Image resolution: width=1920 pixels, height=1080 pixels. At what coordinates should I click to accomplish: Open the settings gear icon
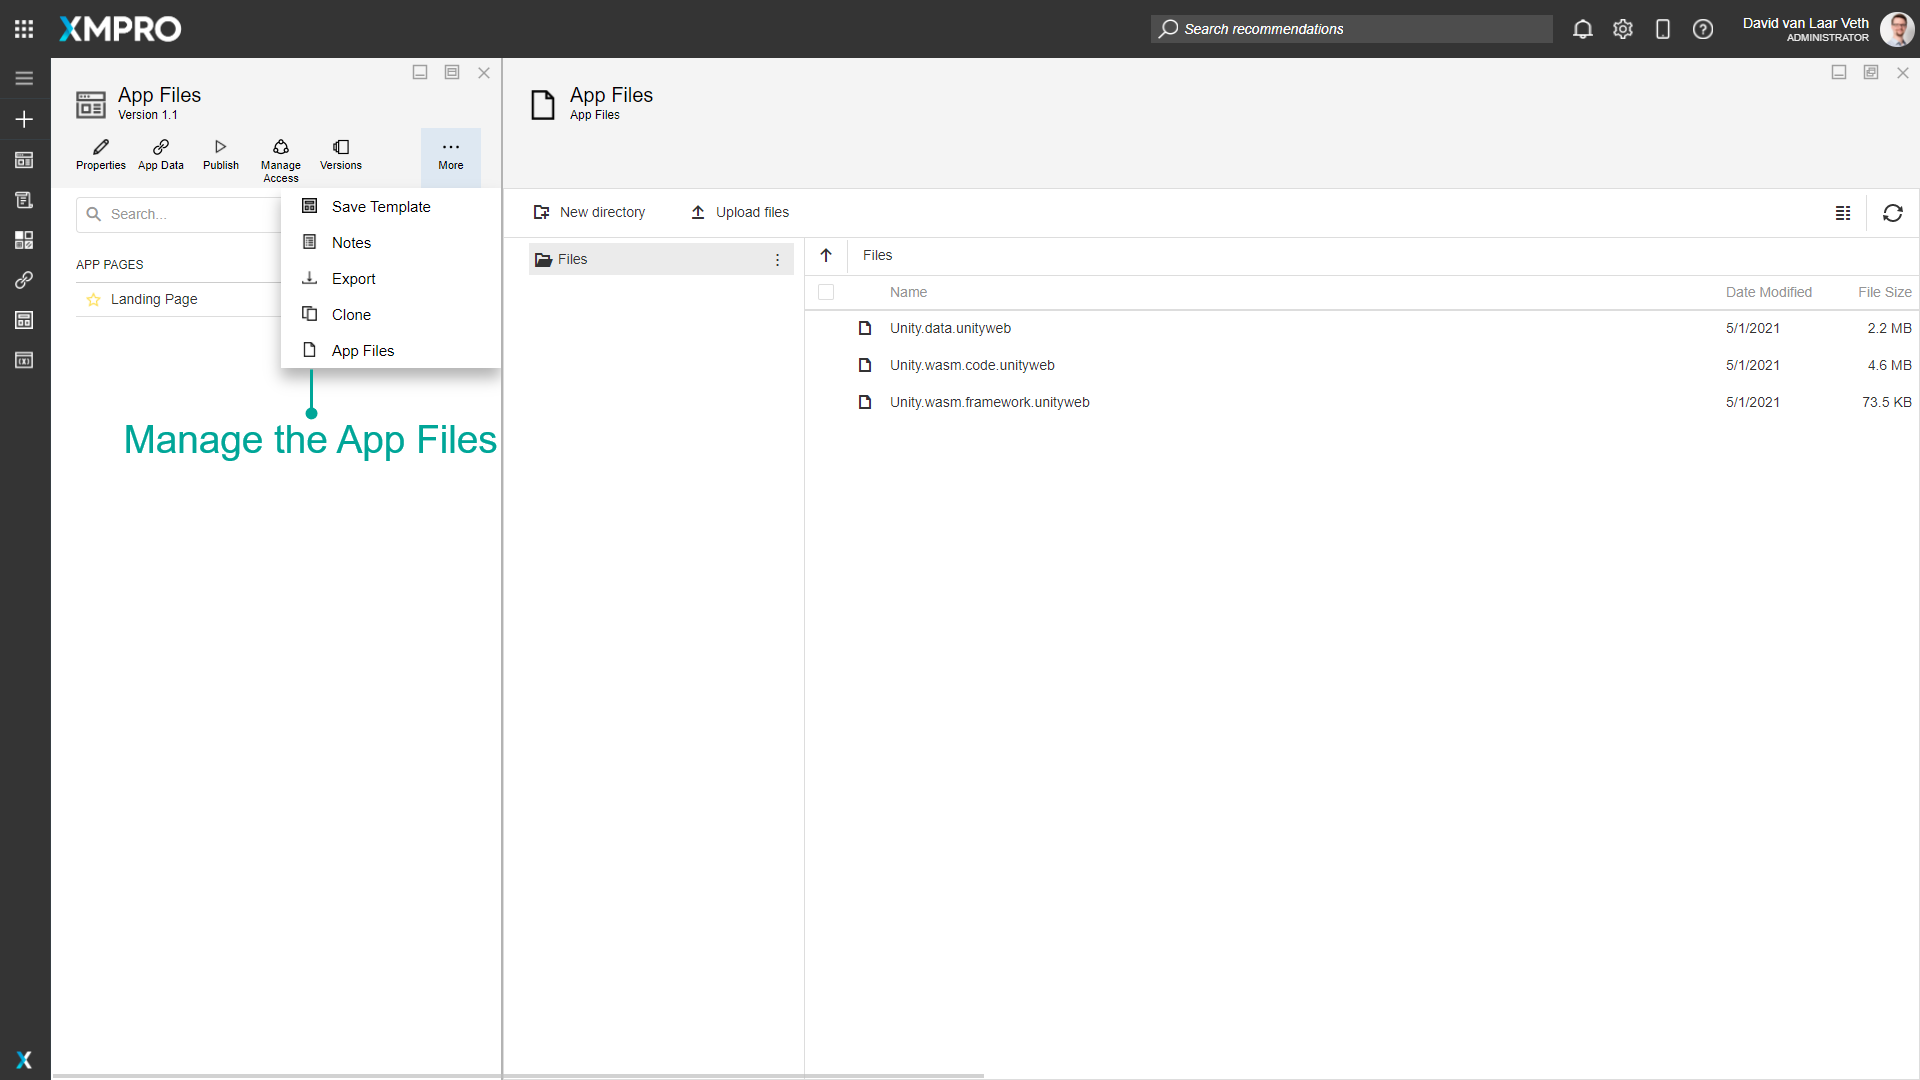(1623, 29)
